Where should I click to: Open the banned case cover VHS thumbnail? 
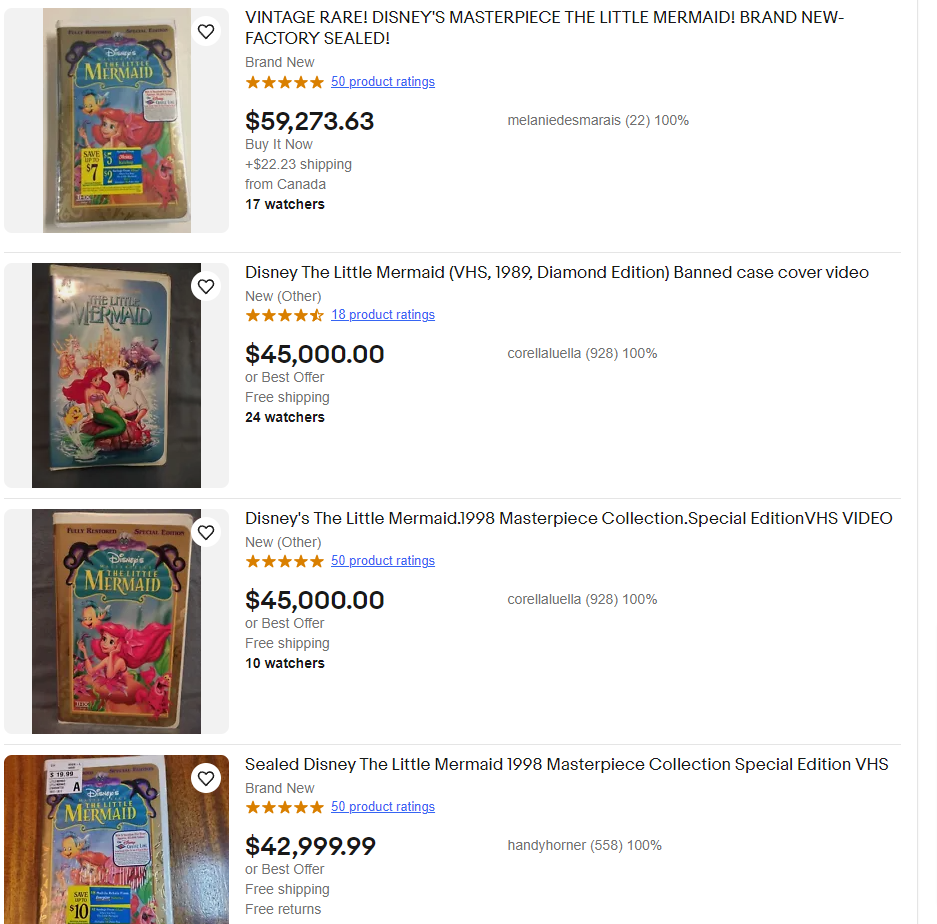[x=117, y=375]
